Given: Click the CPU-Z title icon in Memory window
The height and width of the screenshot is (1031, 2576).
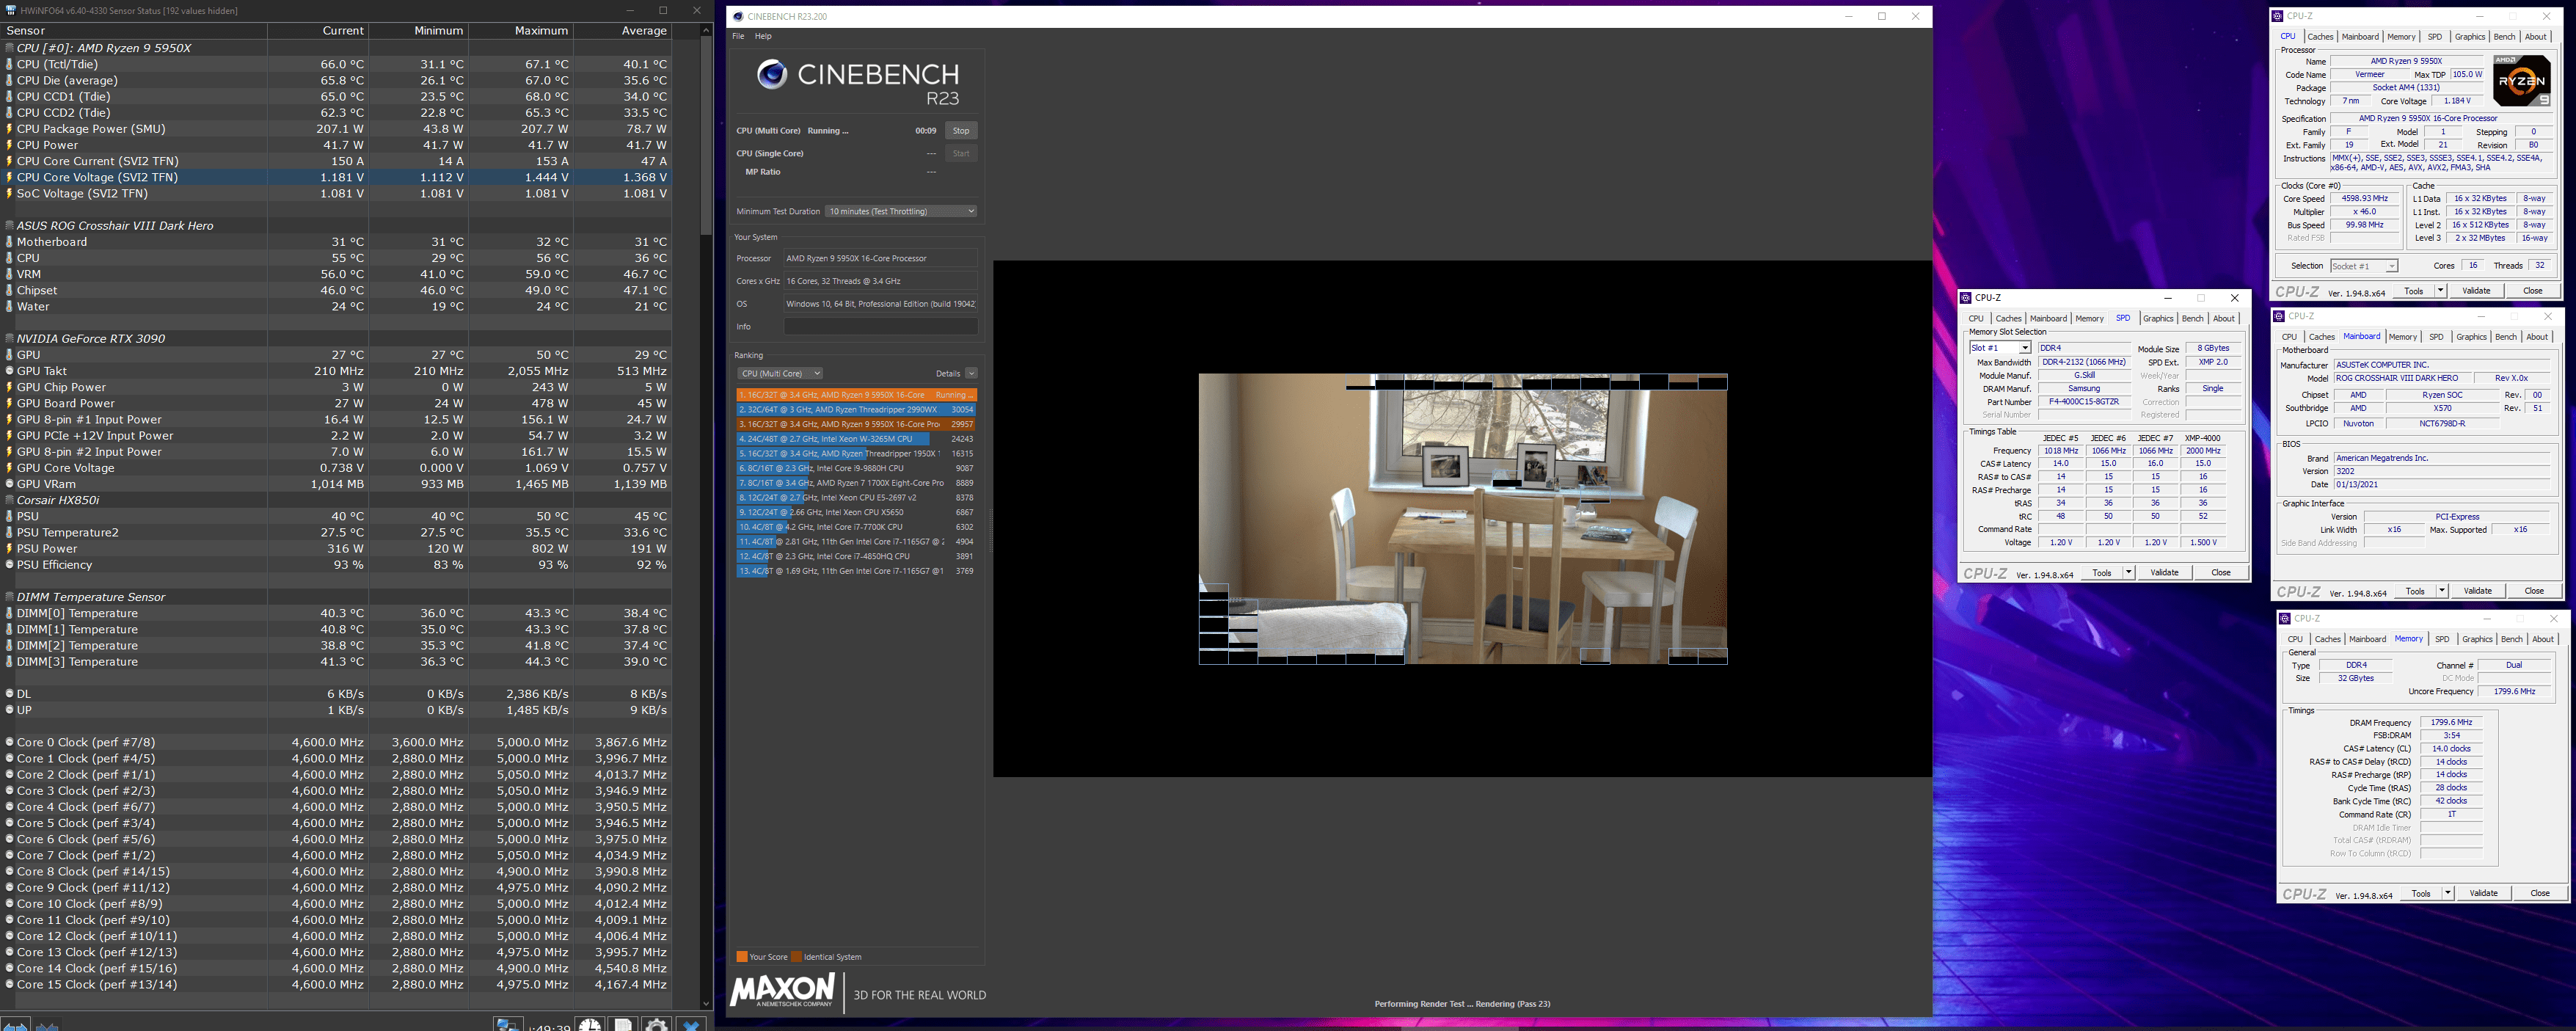Looking at the screenshot, I should (x=2285, y=619).
